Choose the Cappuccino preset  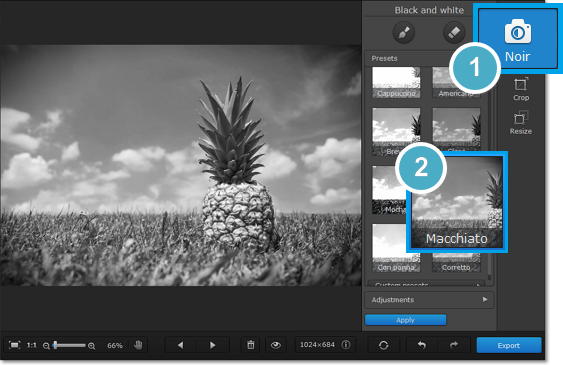pos(396,83)
